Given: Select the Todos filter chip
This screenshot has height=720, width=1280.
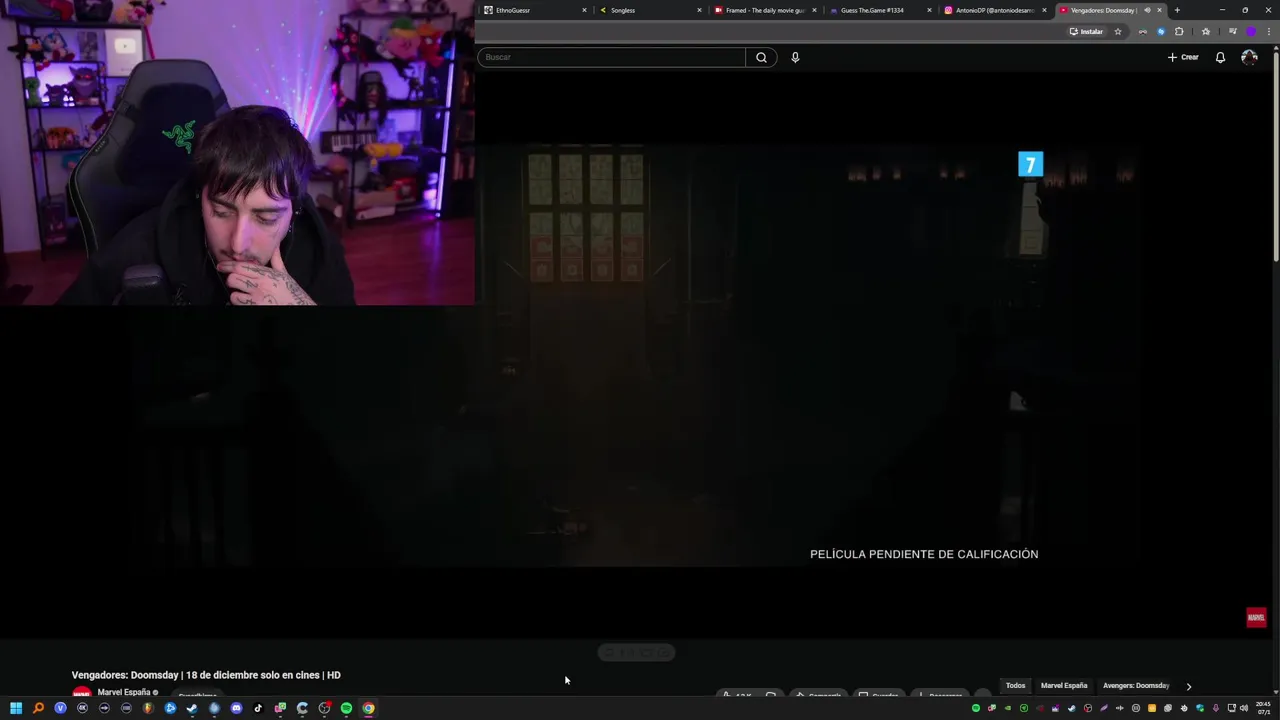Looking at the screenshot, I should (1015, 686).
